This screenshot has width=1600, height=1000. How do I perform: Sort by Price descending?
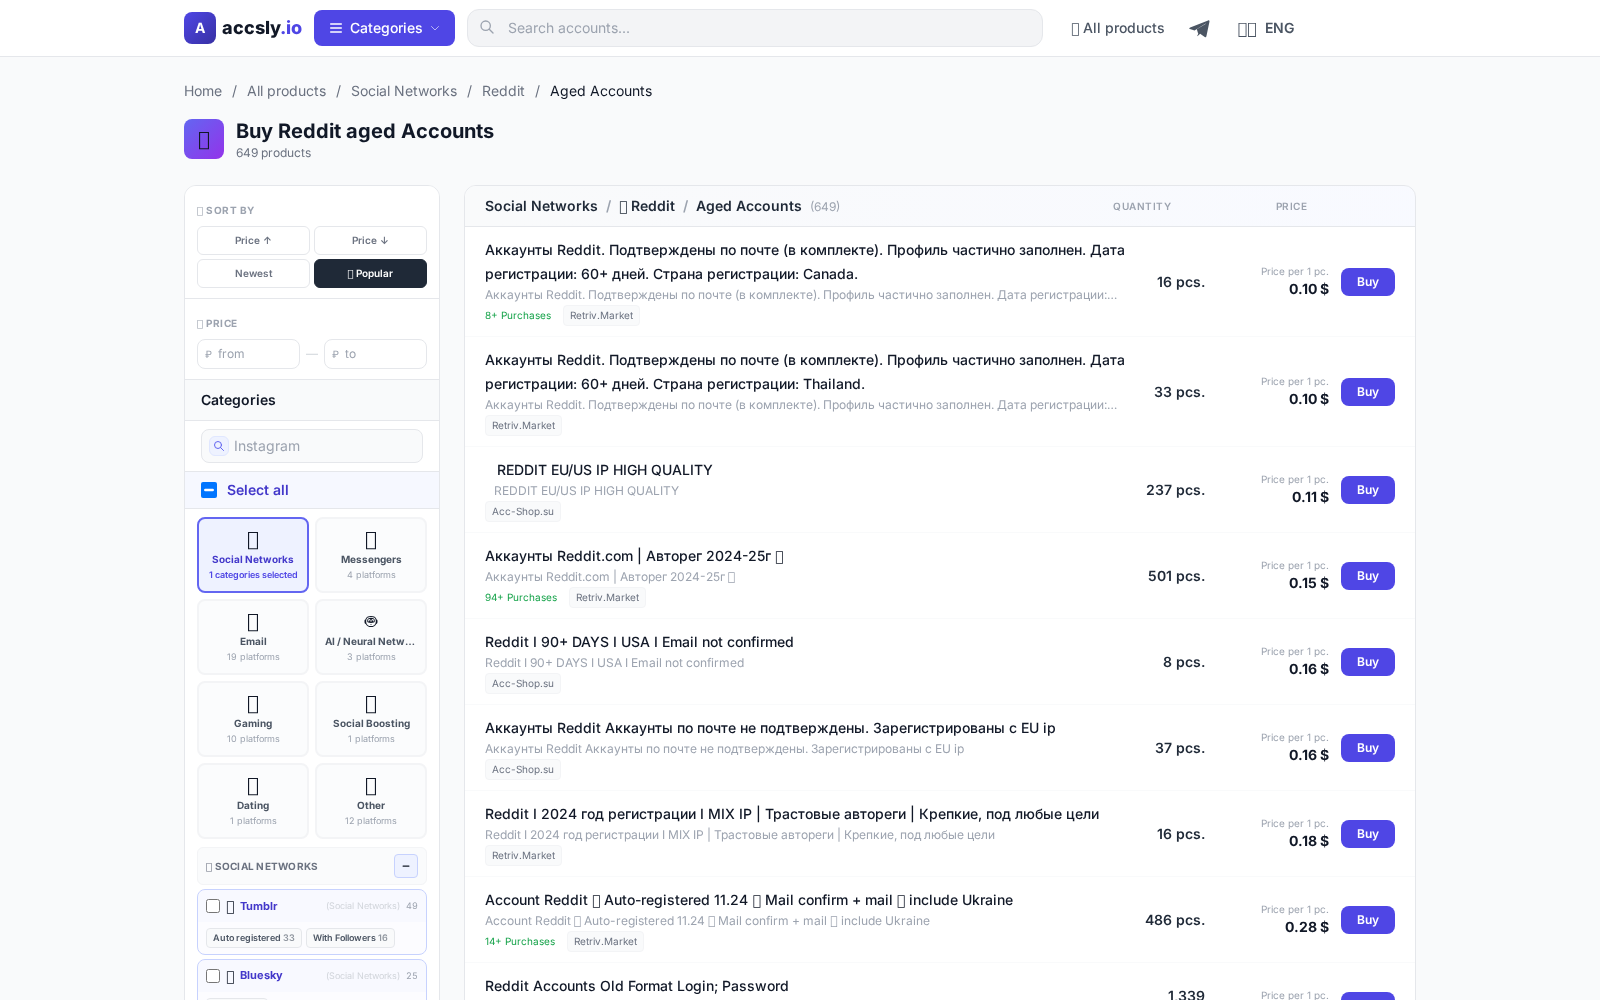370,240
